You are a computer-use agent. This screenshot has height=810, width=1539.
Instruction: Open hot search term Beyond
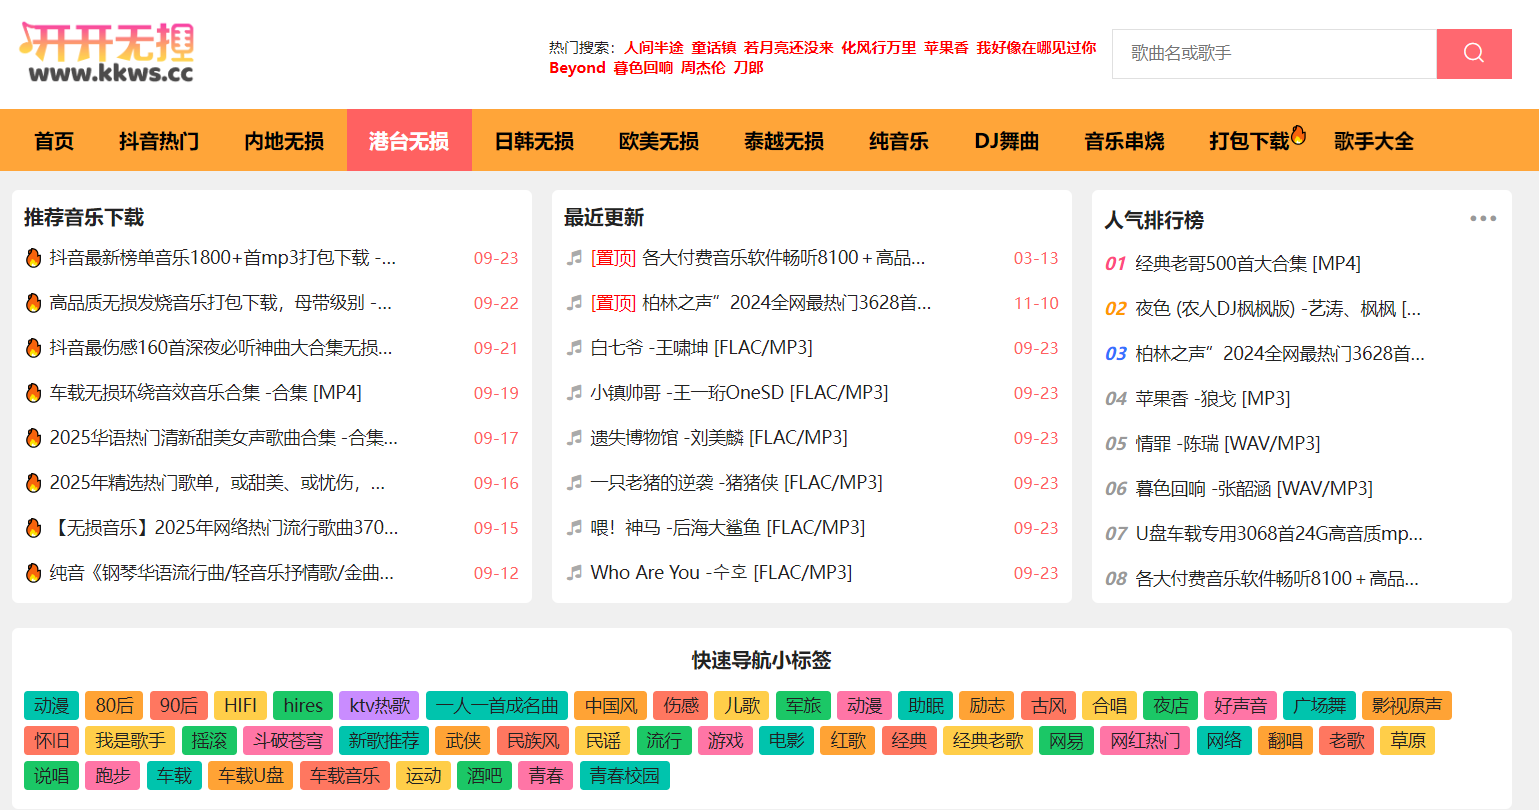[x=577, y=68]
